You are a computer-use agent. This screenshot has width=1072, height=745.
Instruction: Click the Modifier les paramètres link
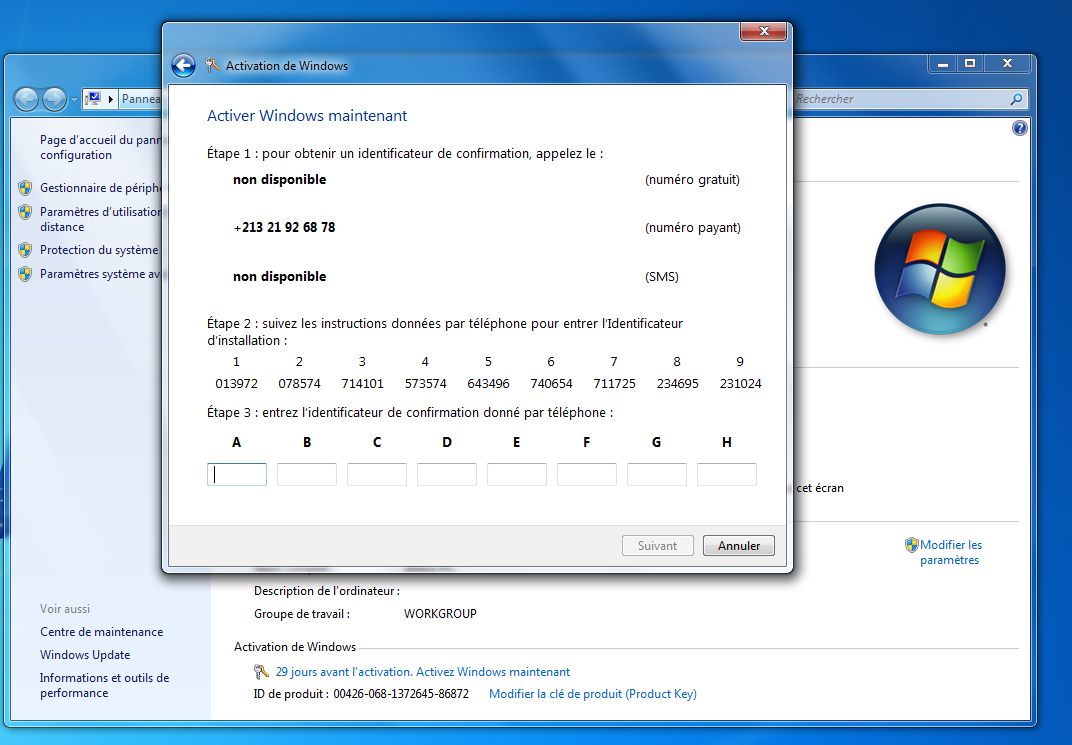(951, 552)
